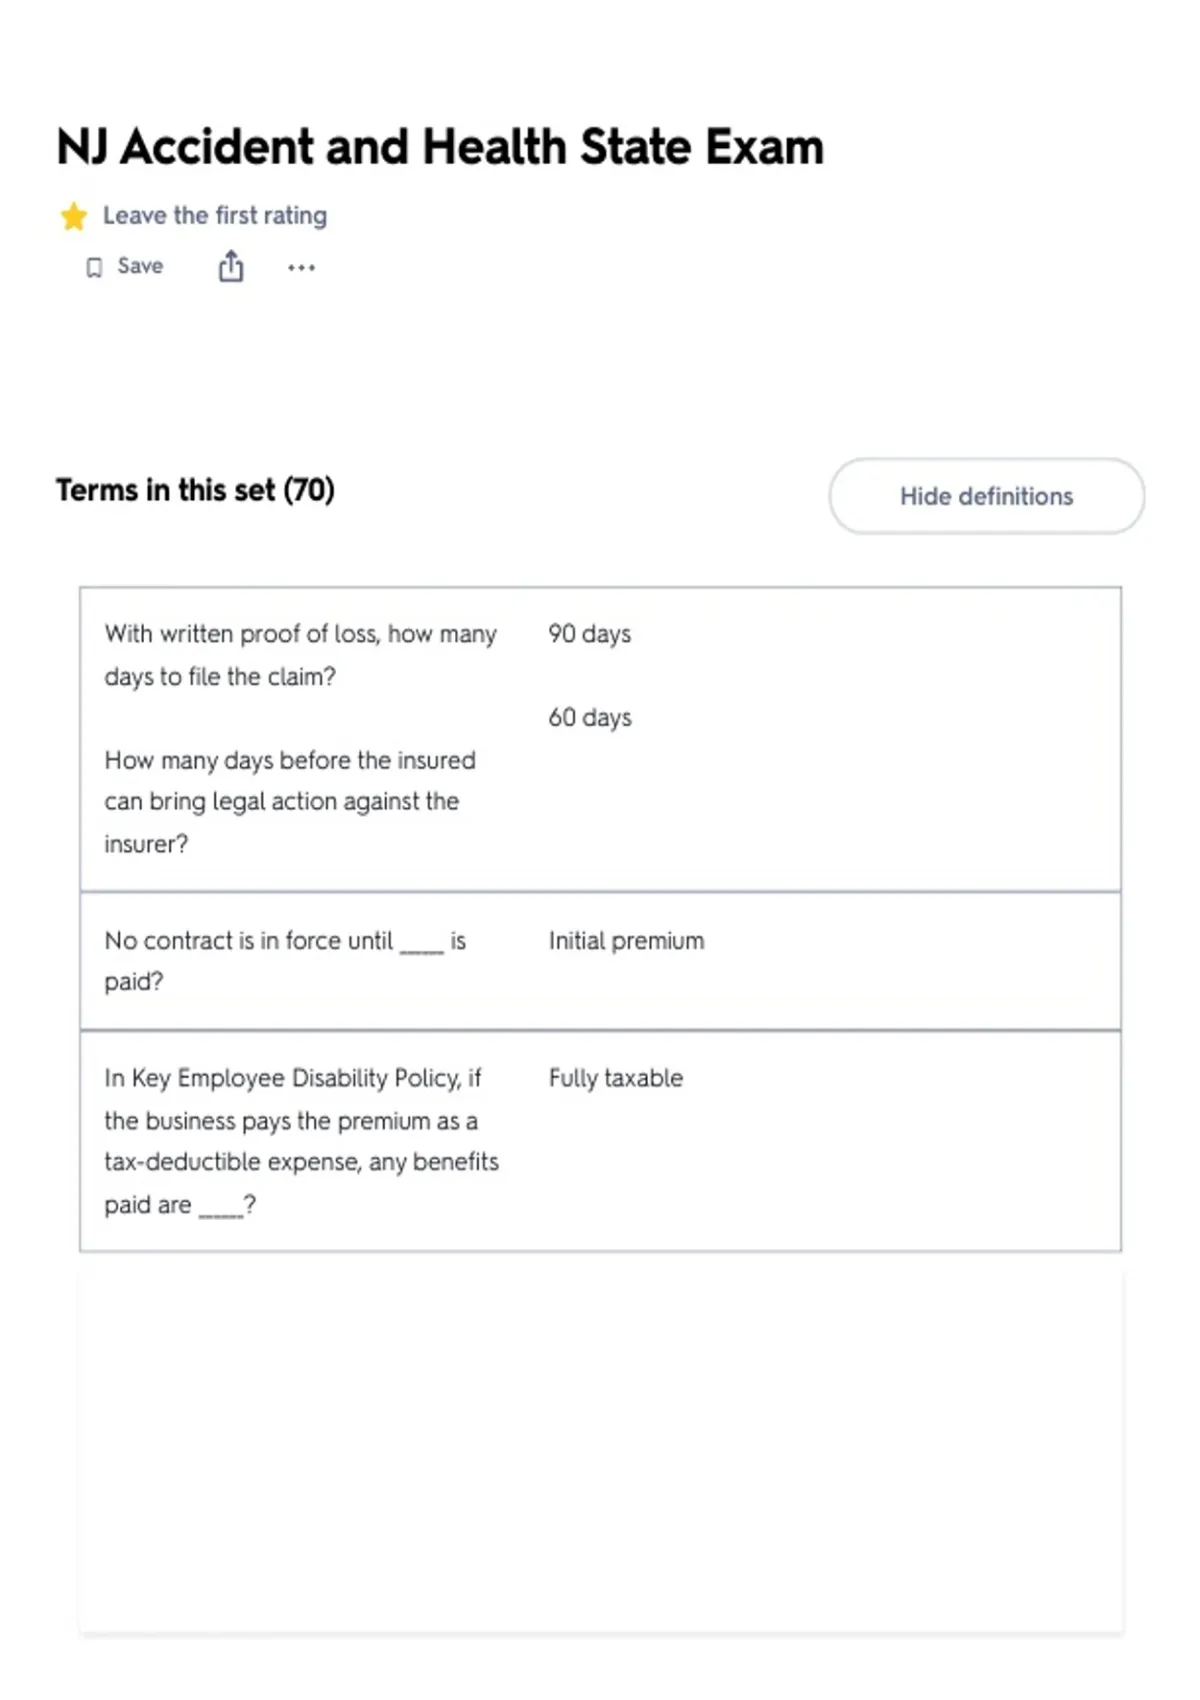Select the legal action against insurer question
Image resolution: width=1200 pixels, height=1700 pixels.
click(x=290, y=802)
